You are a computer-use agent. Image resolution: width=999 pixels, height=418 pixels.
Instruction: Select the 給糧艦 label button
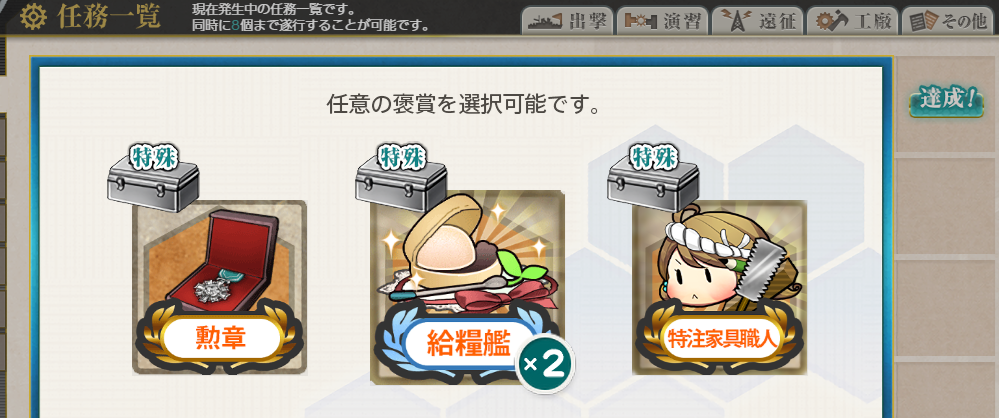[x=468, y=345]
